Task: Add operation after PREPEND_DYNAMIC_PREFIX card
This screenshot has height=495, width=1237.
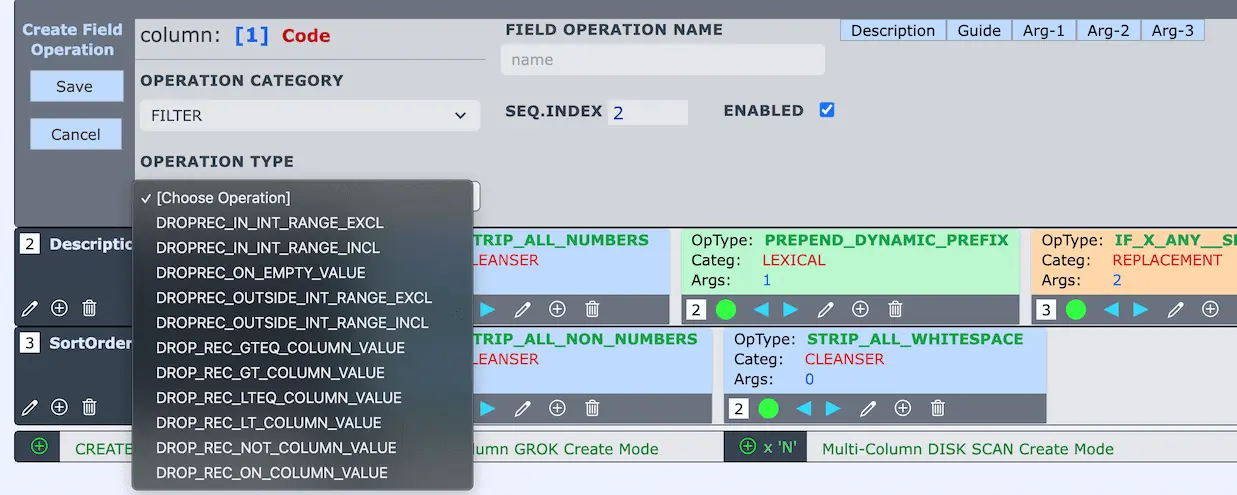Action: pos(860,309)
